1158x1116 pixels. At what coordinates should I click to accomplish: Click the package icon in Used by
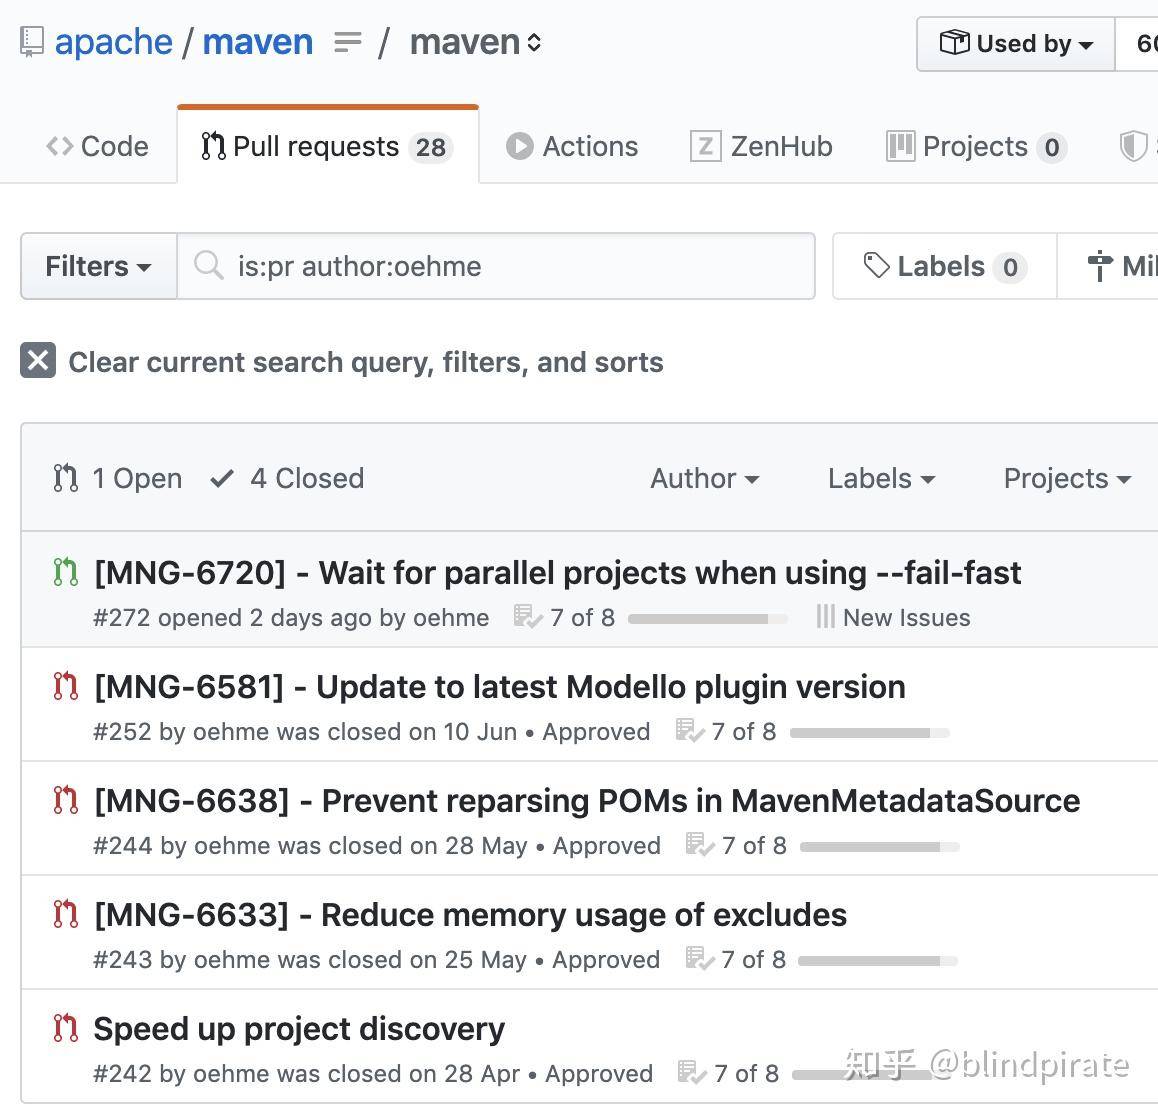click(954, 42)
